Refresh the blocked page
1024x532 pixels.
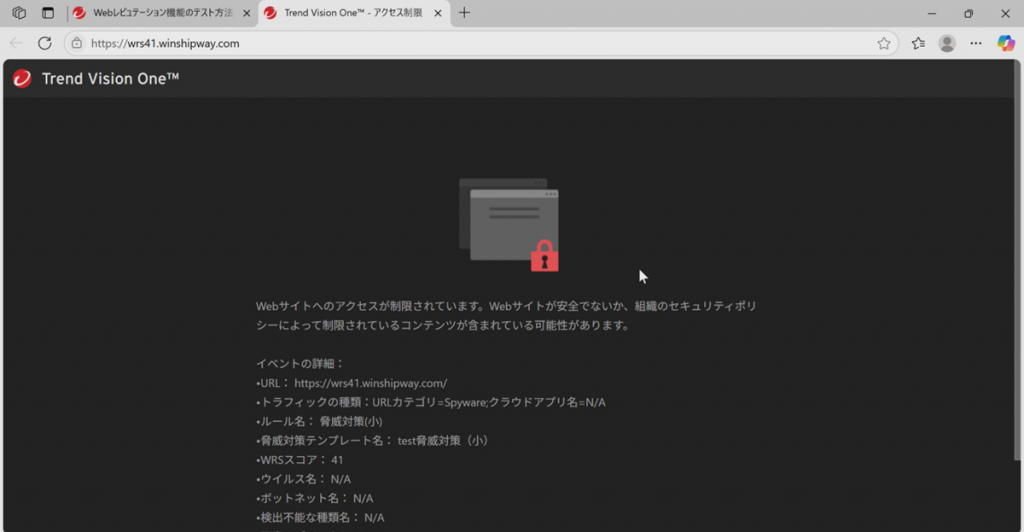[45, 43]
